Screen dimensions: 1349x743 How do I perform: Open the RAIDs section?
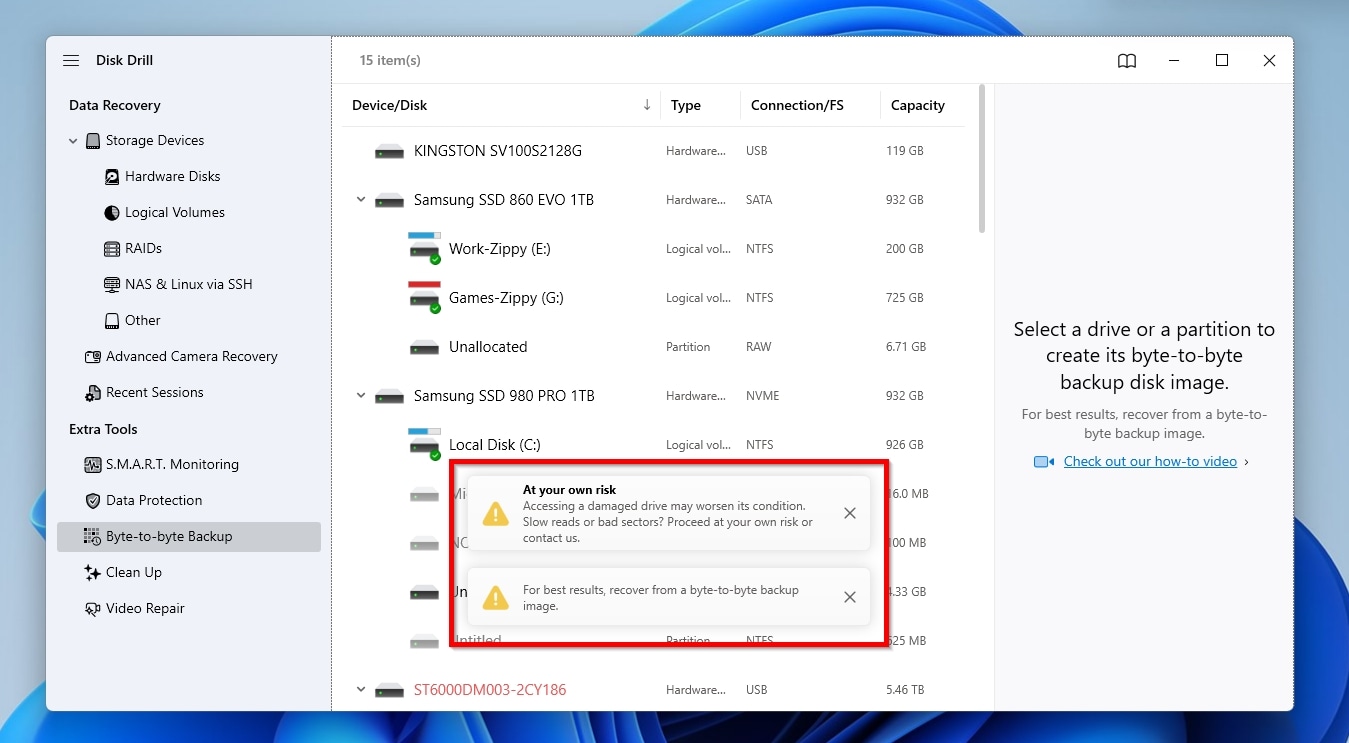pos(143,249)
